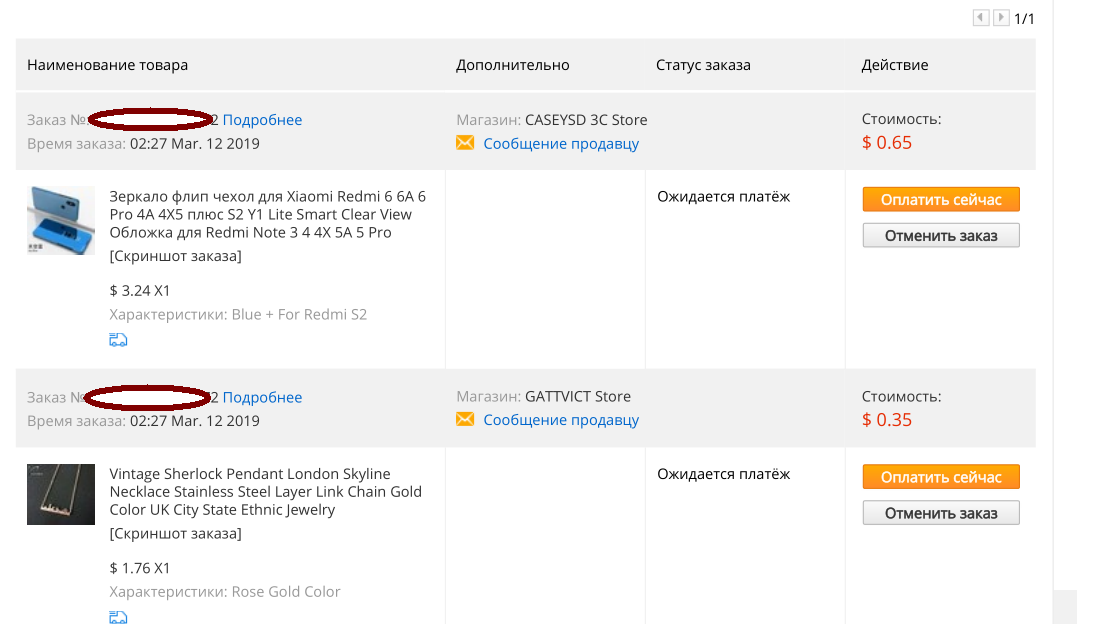Pay now for the $0.35 order

941,477
